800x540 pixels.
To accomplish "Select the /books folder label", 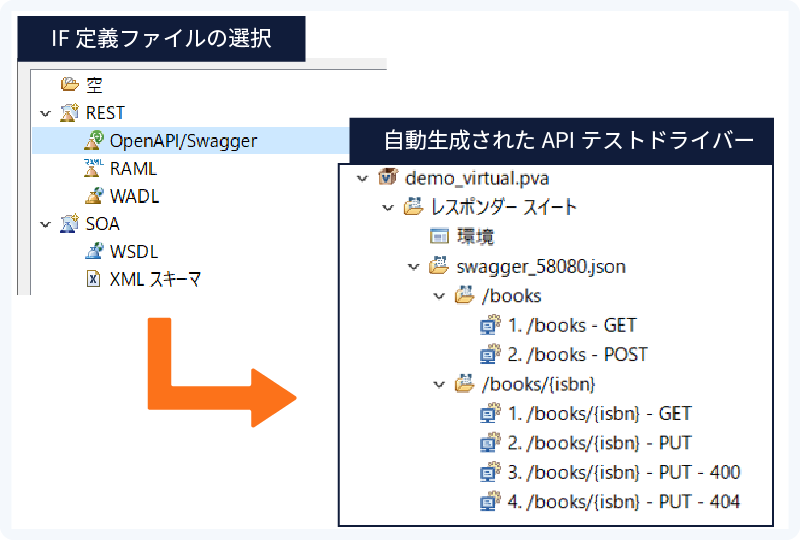I will [x=511, y=295].
